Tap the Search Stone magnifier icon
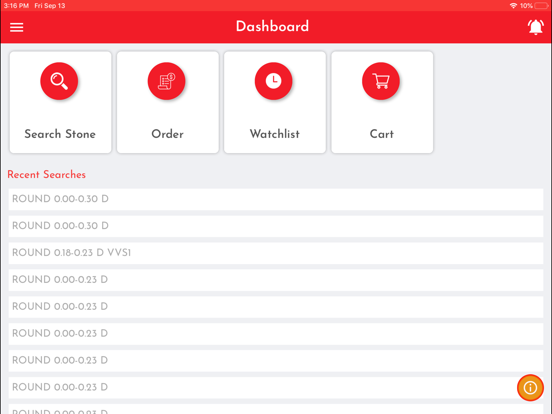Viewport: 552px width, 414px height. [59, 81]
